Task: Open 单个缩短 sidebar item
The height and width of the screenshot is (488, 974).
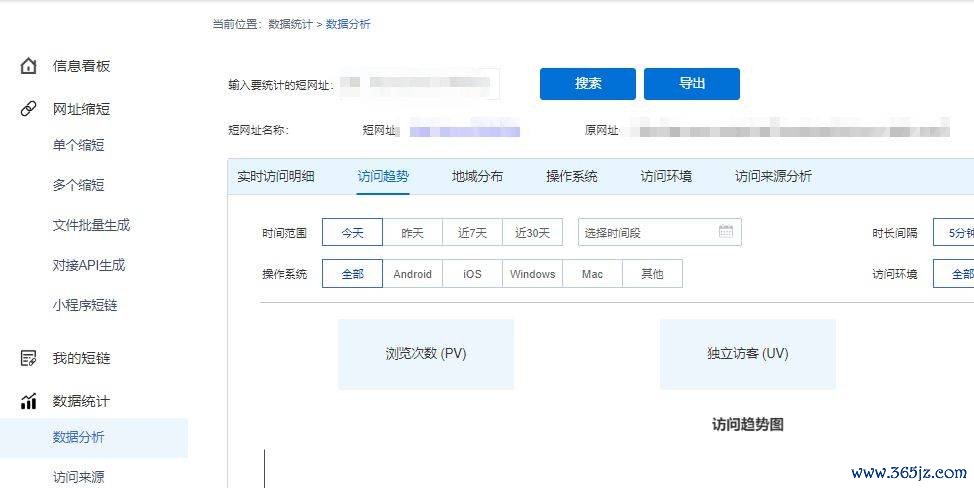Action: [78, 145]
